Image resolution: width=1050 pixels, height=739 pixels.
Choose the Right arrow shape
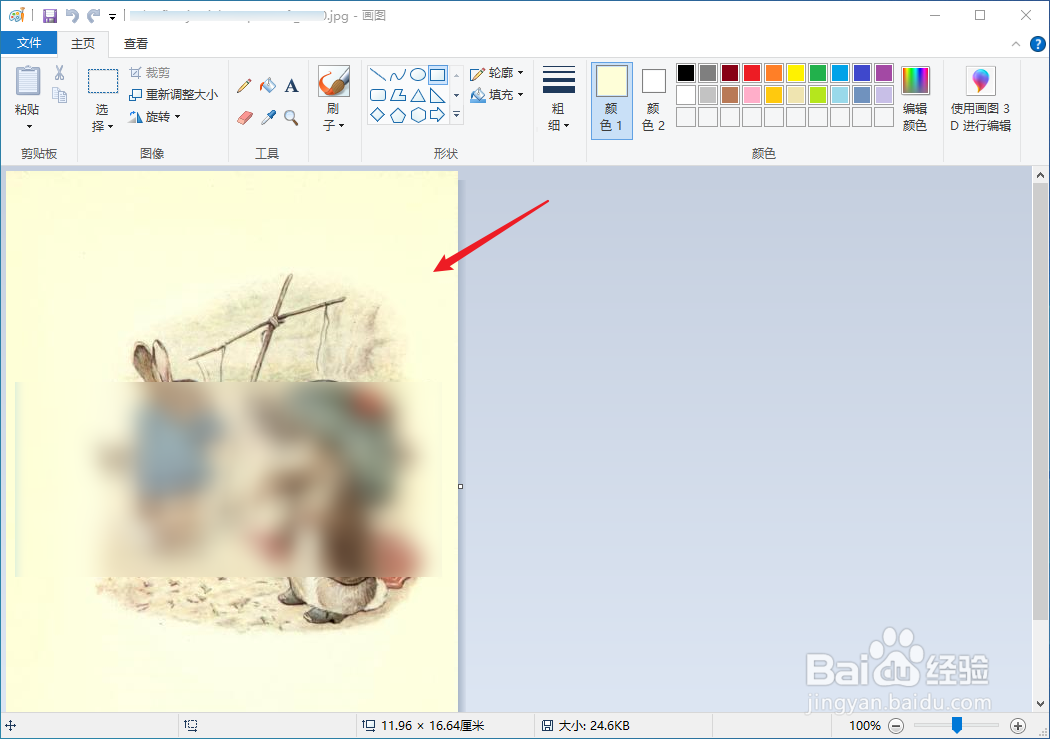click(x=437, y=115)
